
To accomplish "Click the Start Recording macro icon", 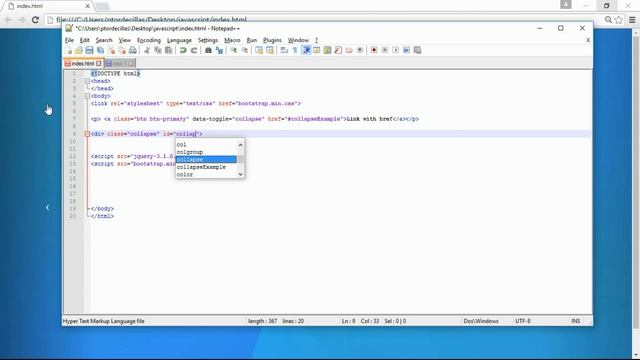I will click(374, 50).
